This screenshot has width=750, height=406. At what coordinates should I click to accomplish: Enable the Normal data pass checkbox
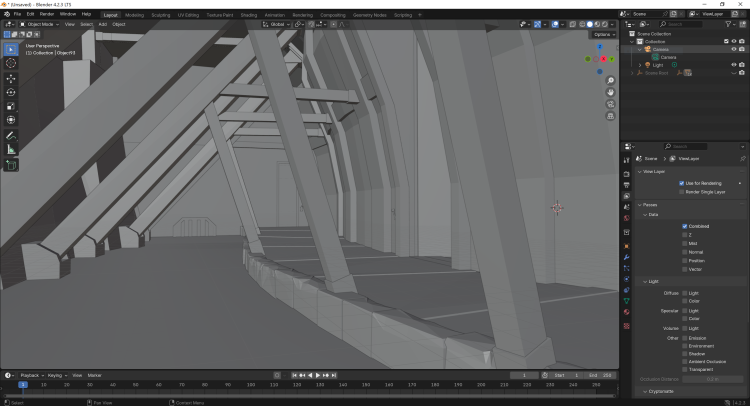coord(685,252)
